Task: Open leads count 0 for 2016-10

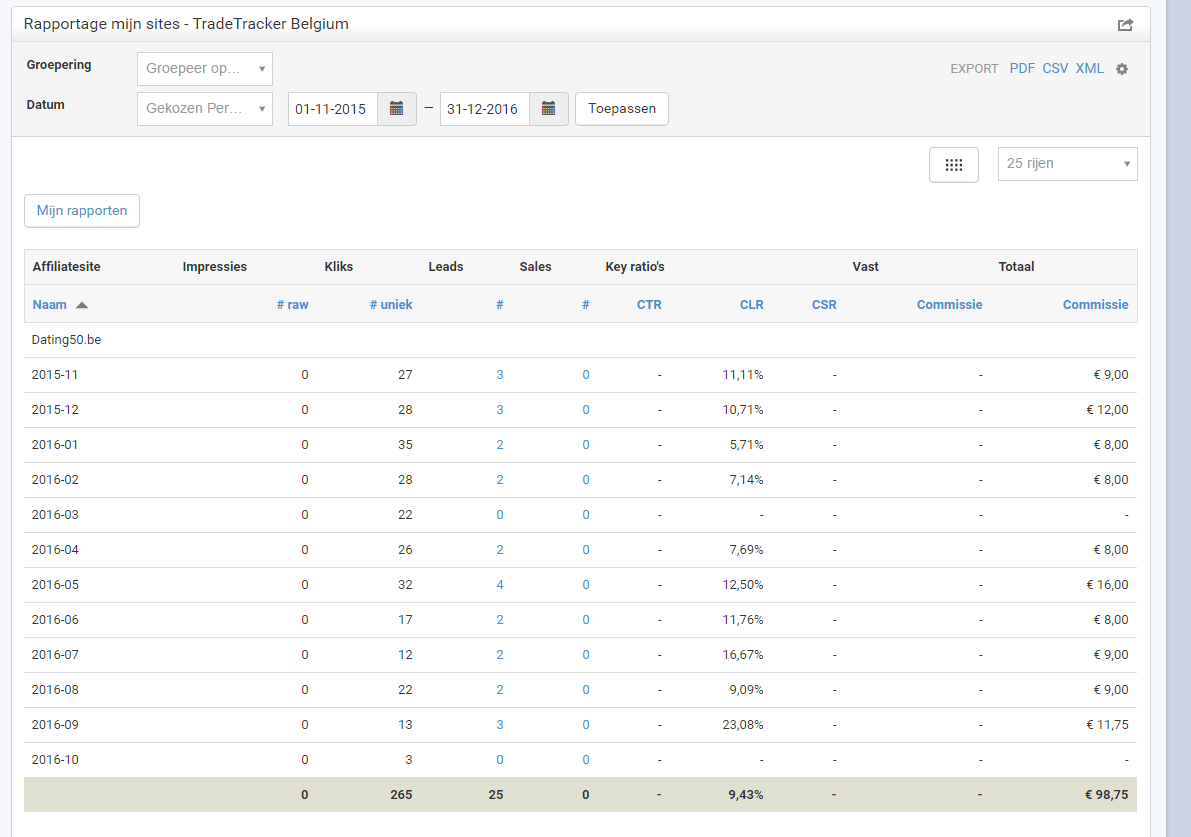Action: coord(500,759)
